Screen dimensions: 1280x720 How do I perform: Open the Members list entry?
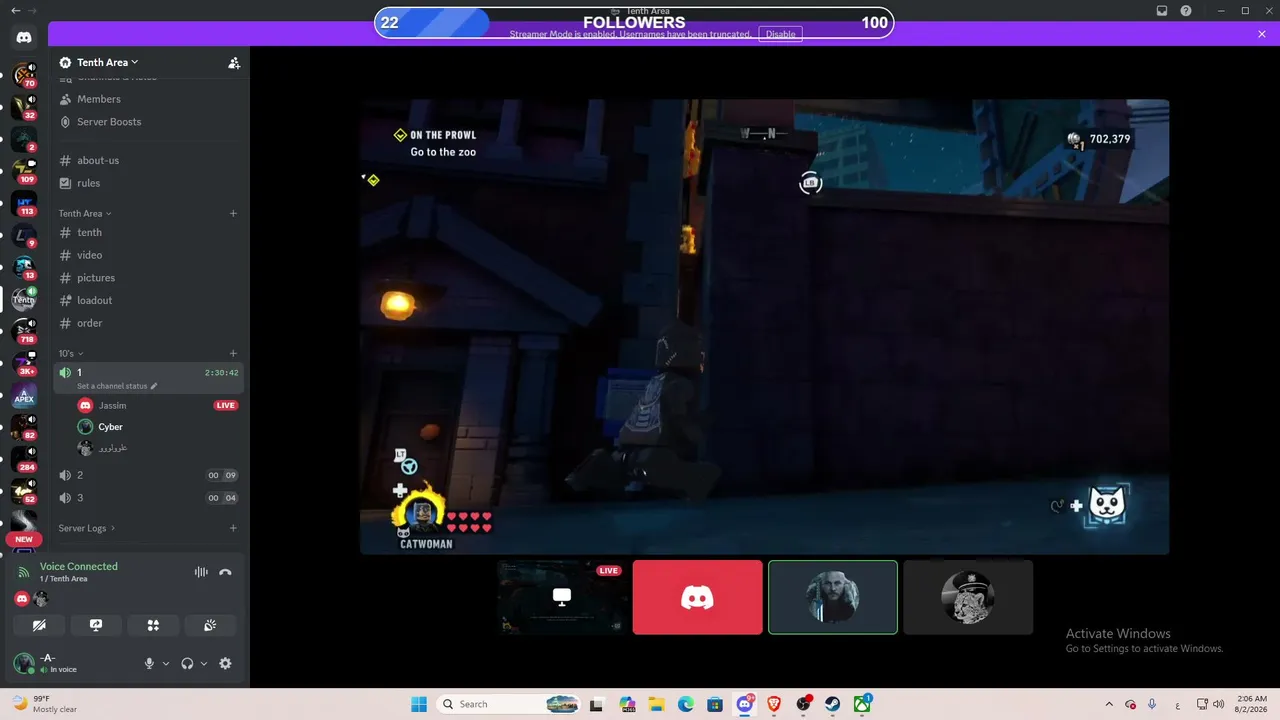point(148,99)
